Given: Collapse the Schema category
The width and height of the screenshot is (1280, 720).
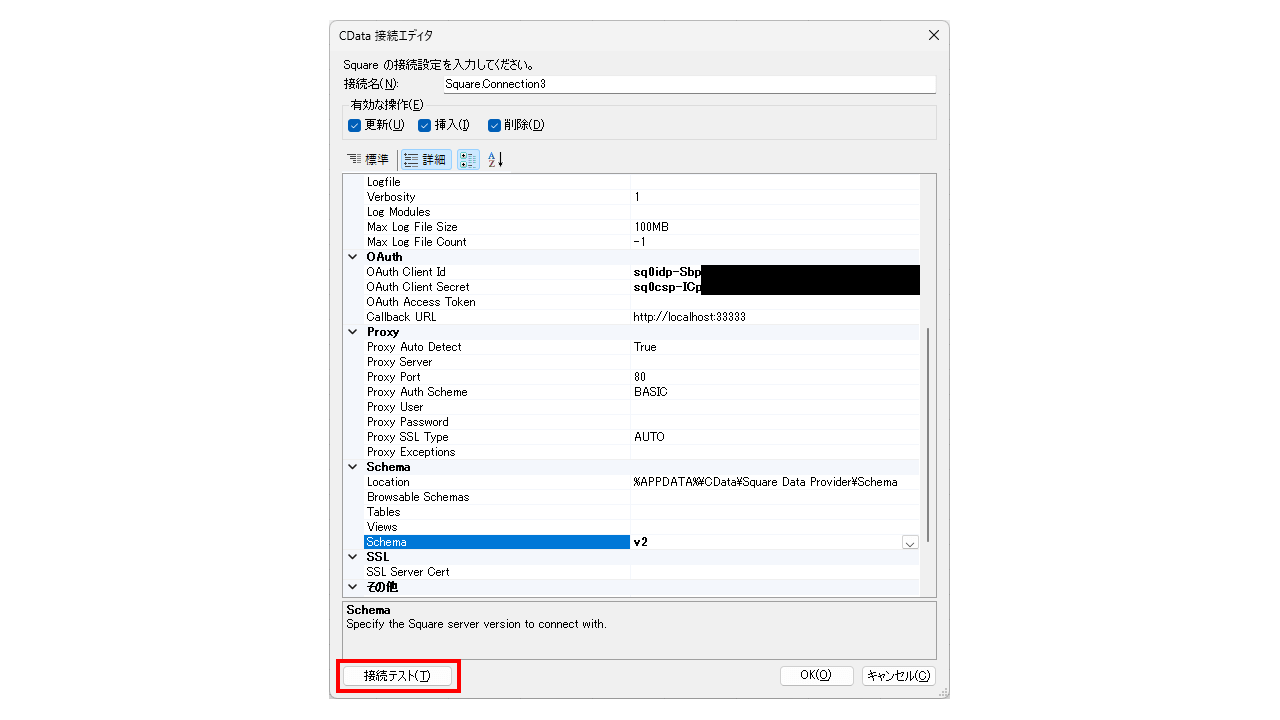Looking at the screenshot, I should [352, 467].
